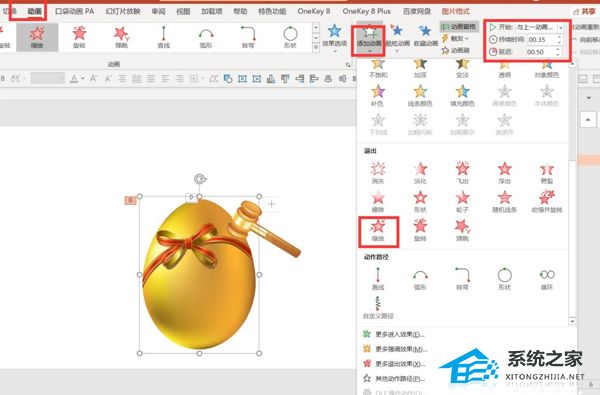This screenshot has height=395, width=600.
Task: Switch to the 动画 ribbon tab
Action: coord(34,11)
